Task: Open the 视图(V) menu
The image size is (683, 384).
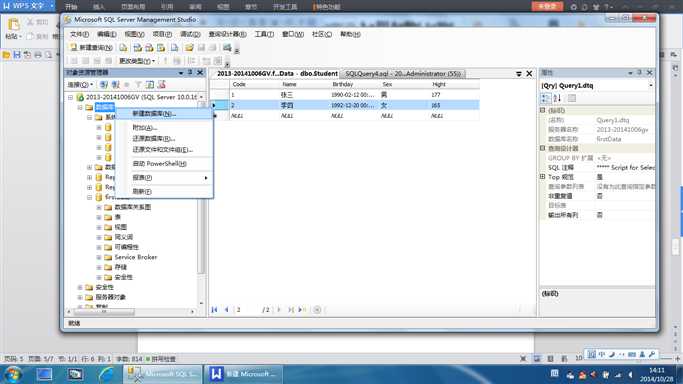Action: 134,34
